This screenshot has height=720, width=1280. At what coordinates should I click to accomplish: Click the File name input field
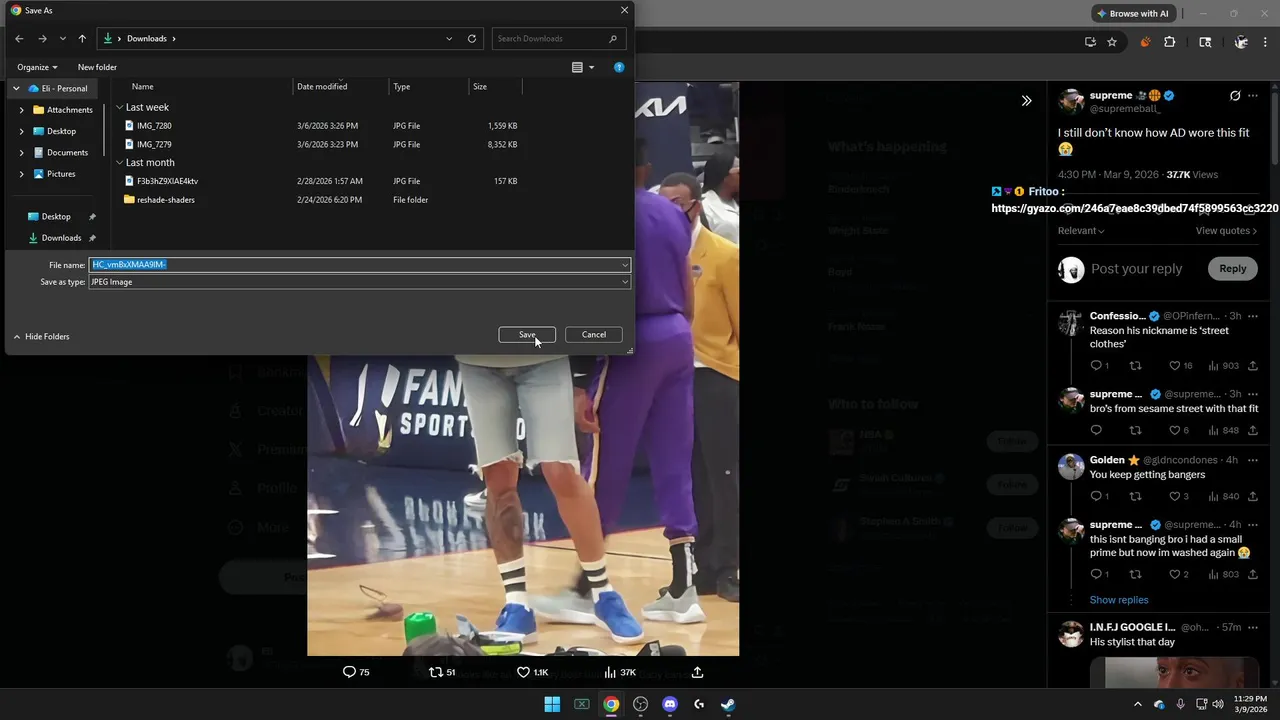tap(360, 265)
